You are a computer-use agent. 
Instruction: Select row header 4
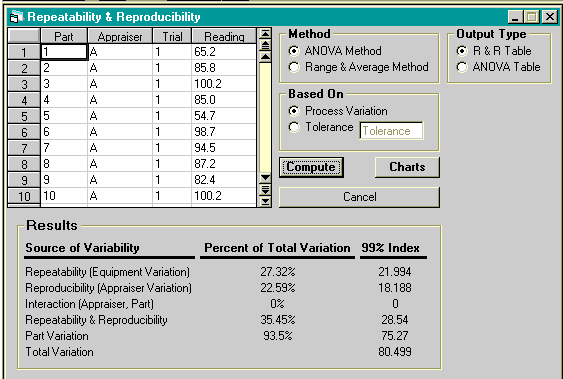pyautogui.click(x=24, y=100)
